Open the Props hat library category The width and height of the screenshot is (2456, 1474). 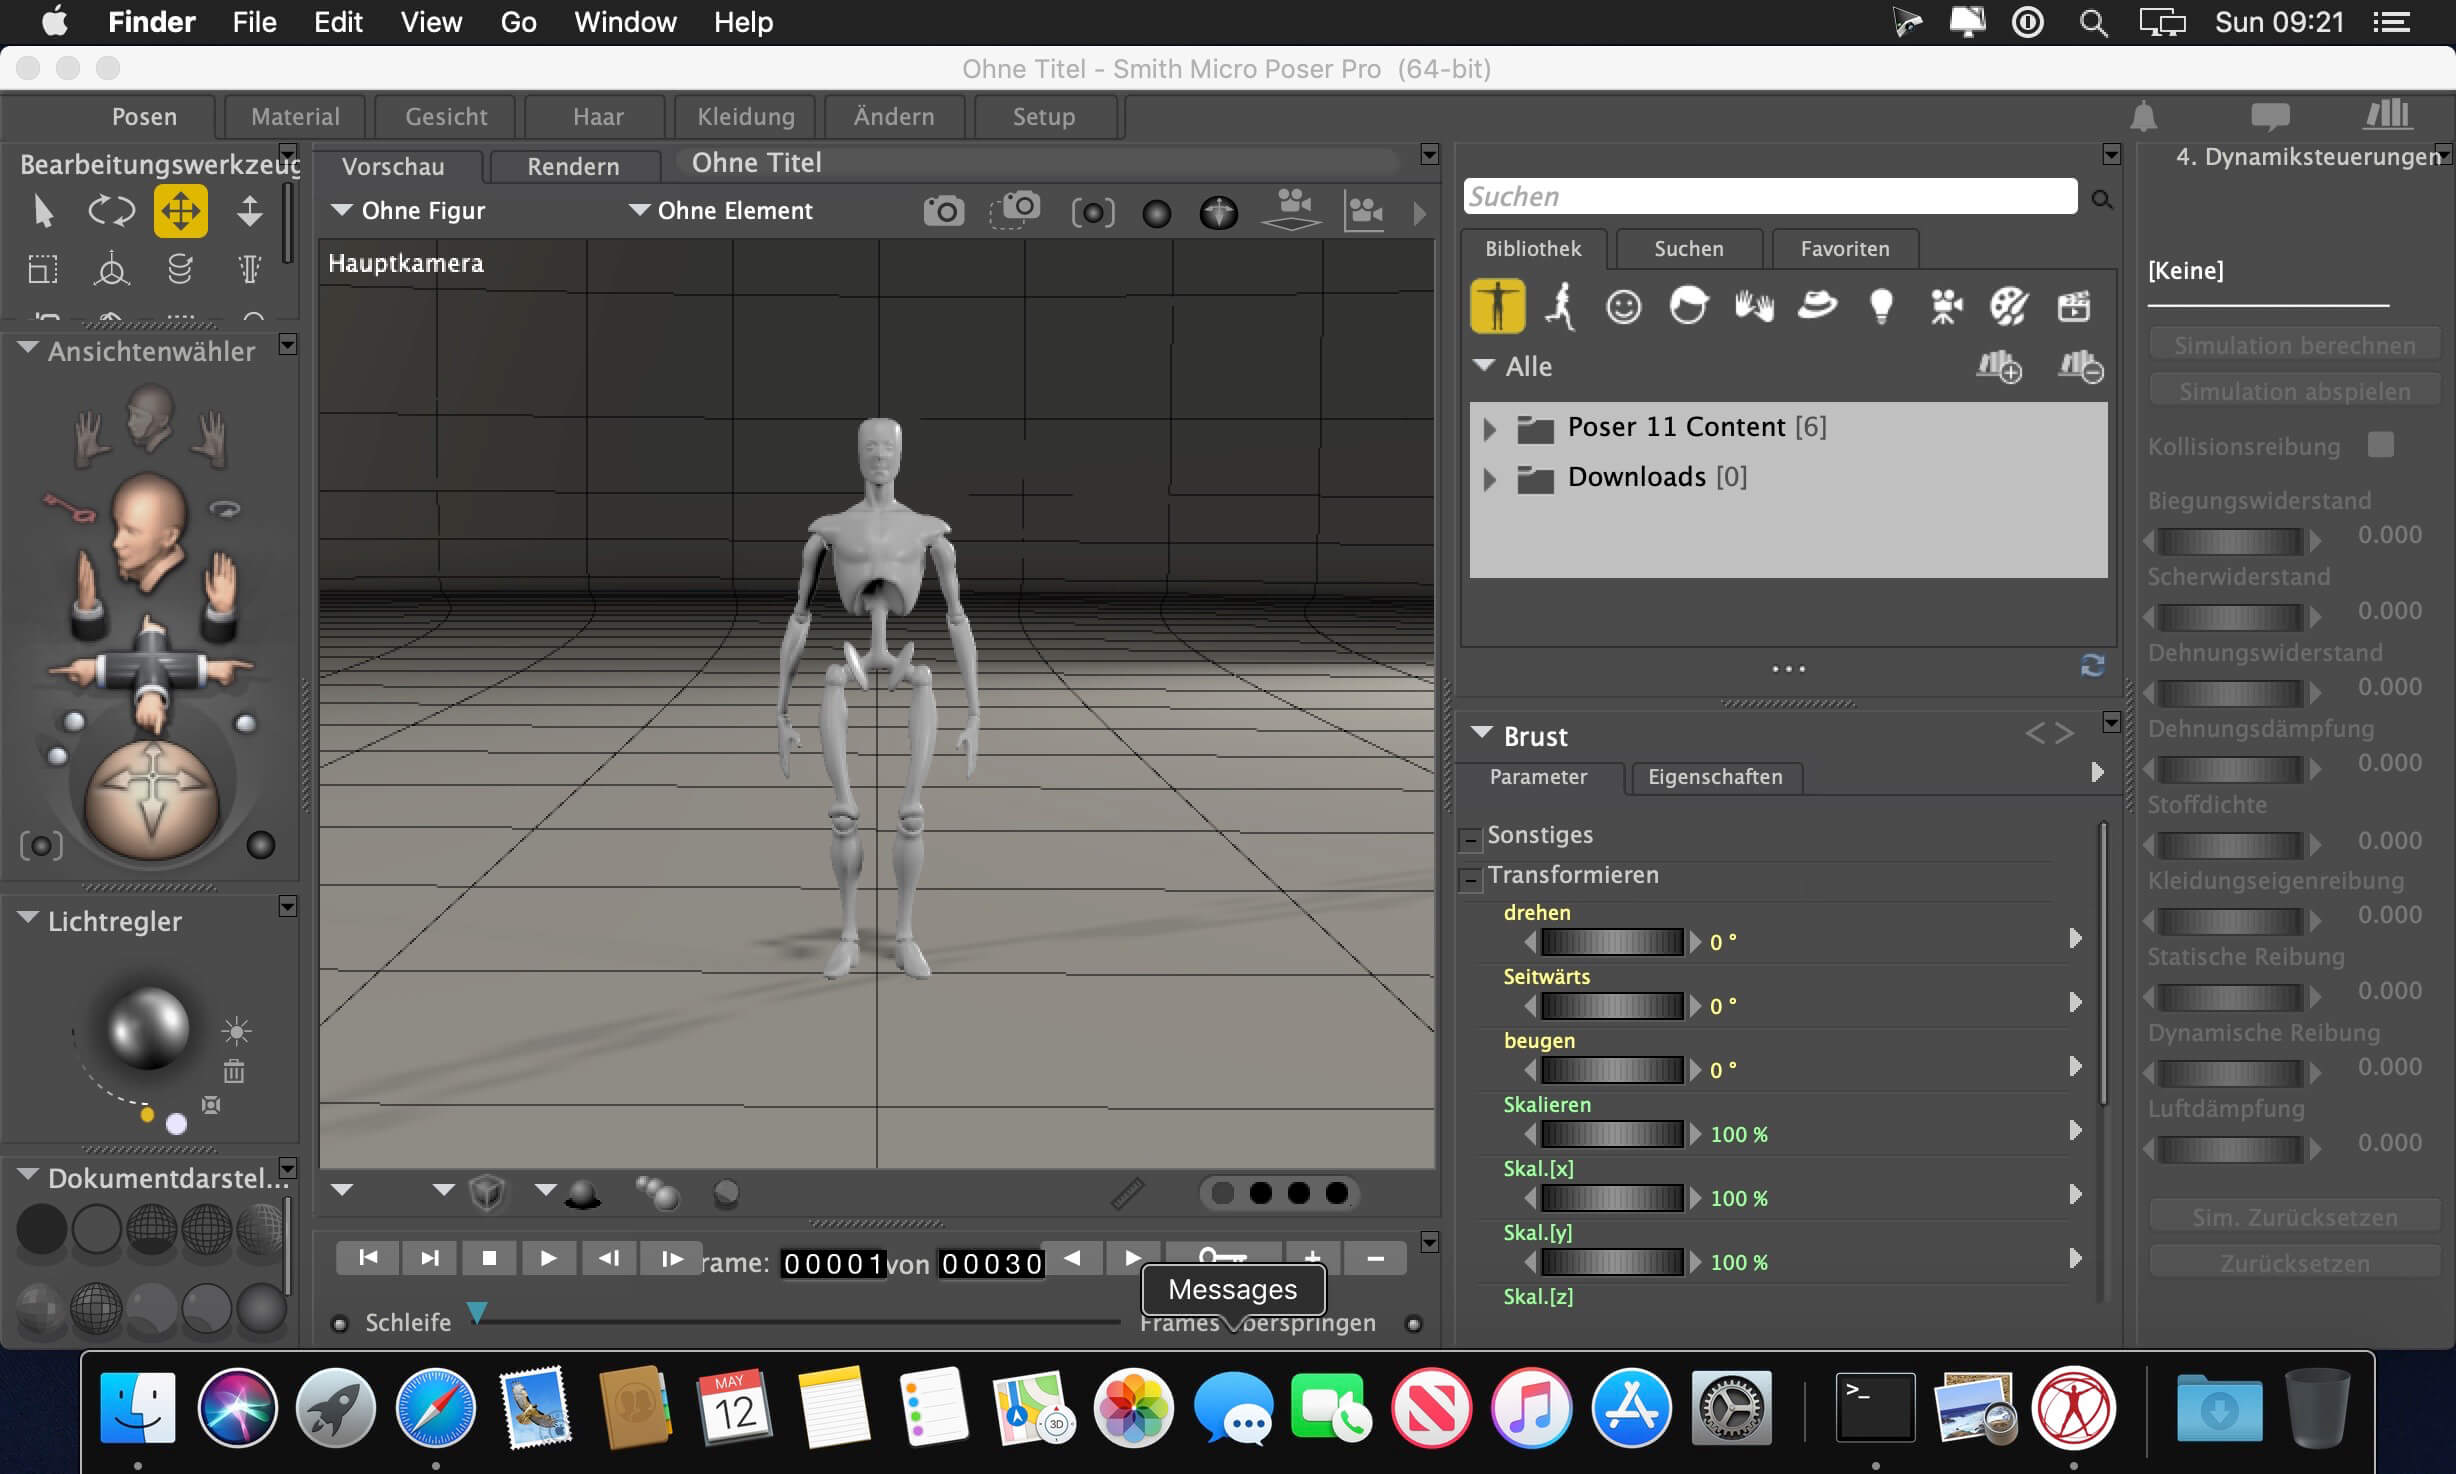pos(1817,305)
